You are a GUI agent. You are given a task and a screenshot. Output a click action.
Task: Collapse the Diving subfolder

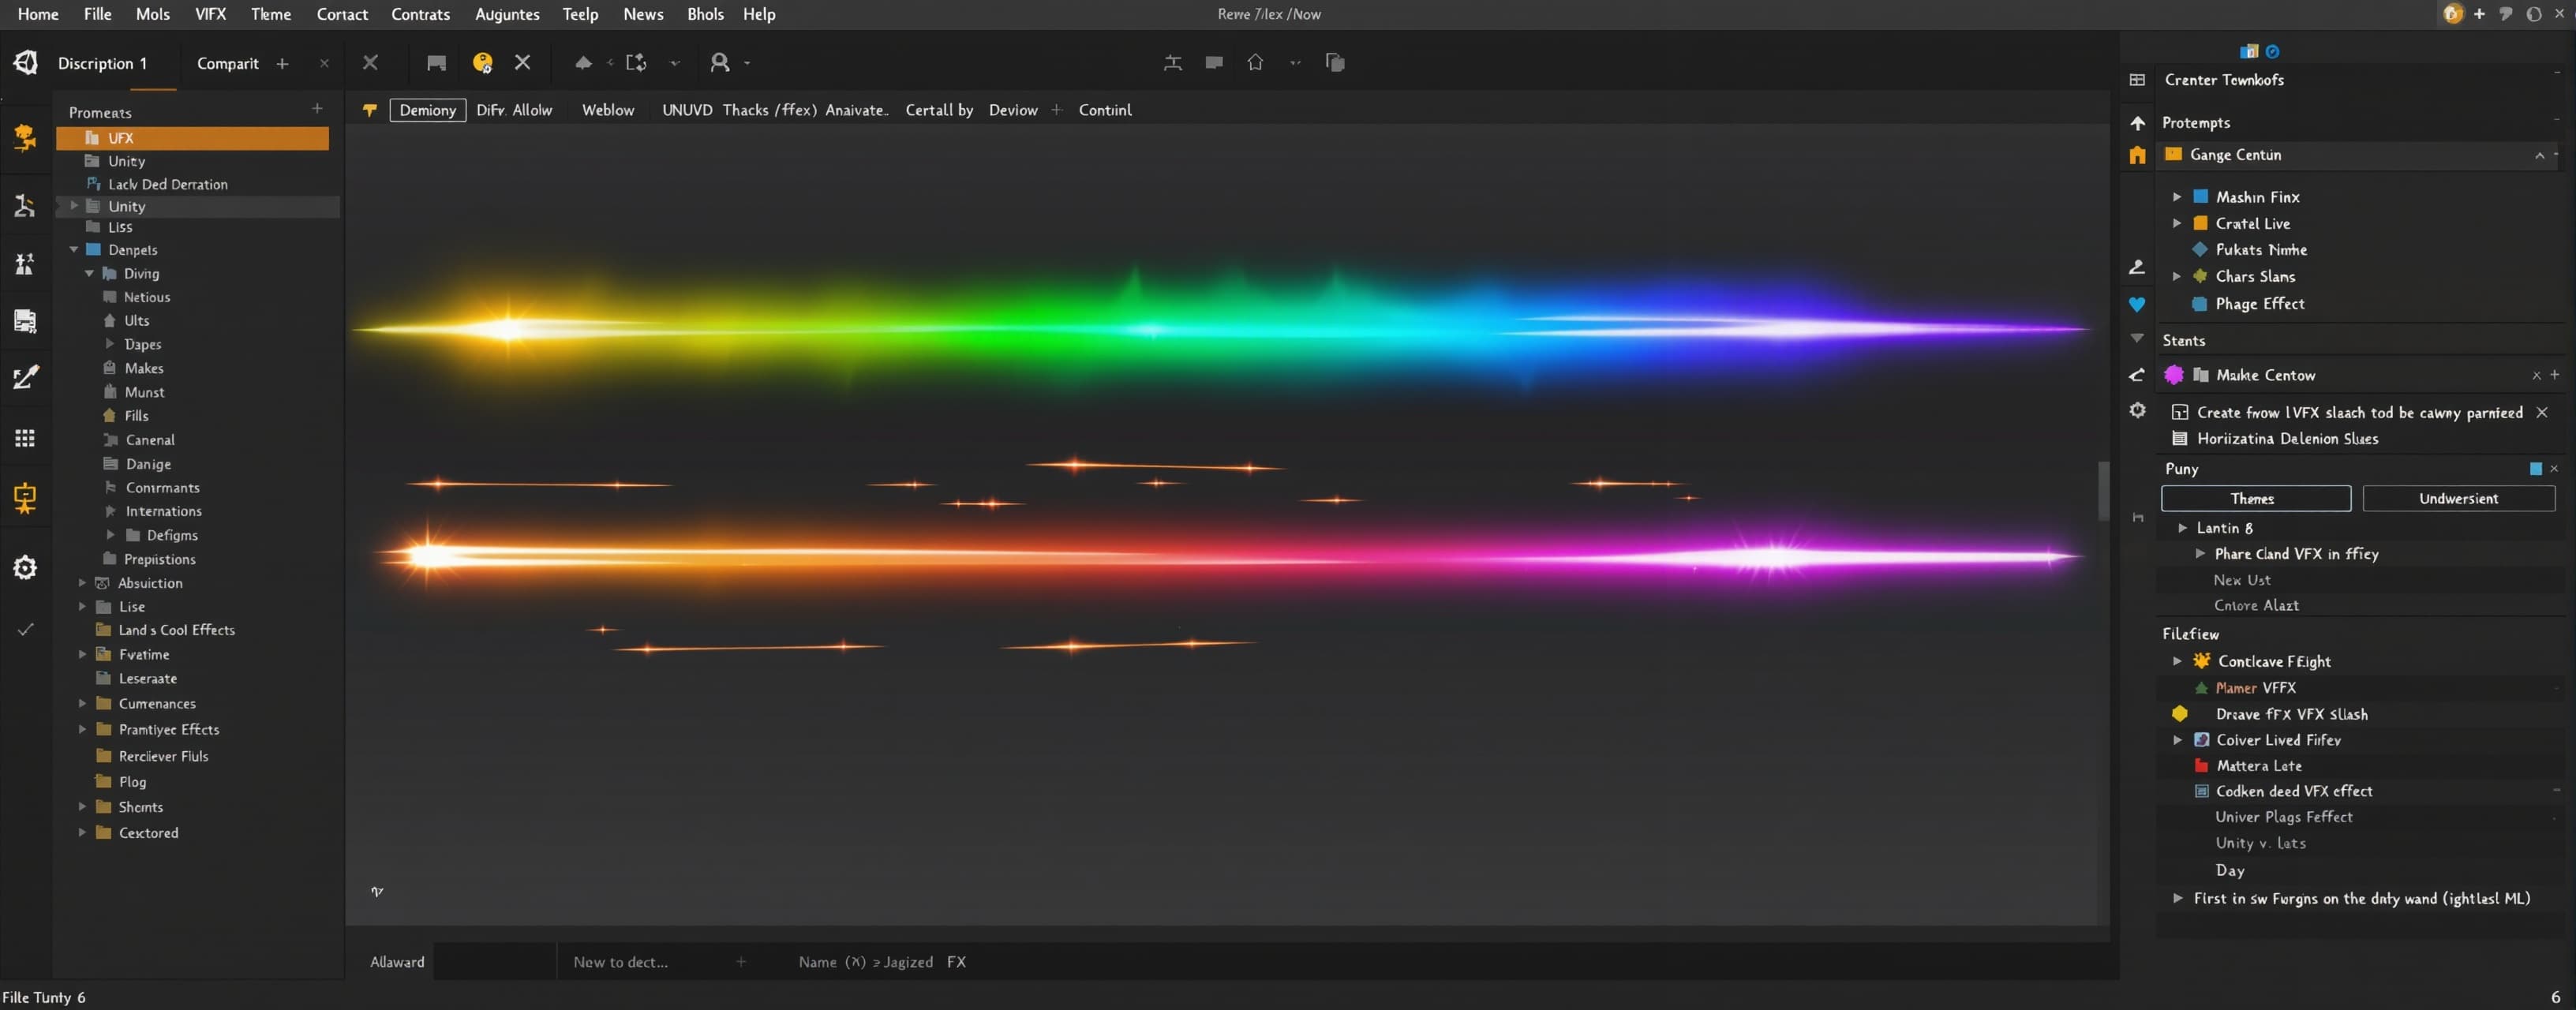point(90,273)
